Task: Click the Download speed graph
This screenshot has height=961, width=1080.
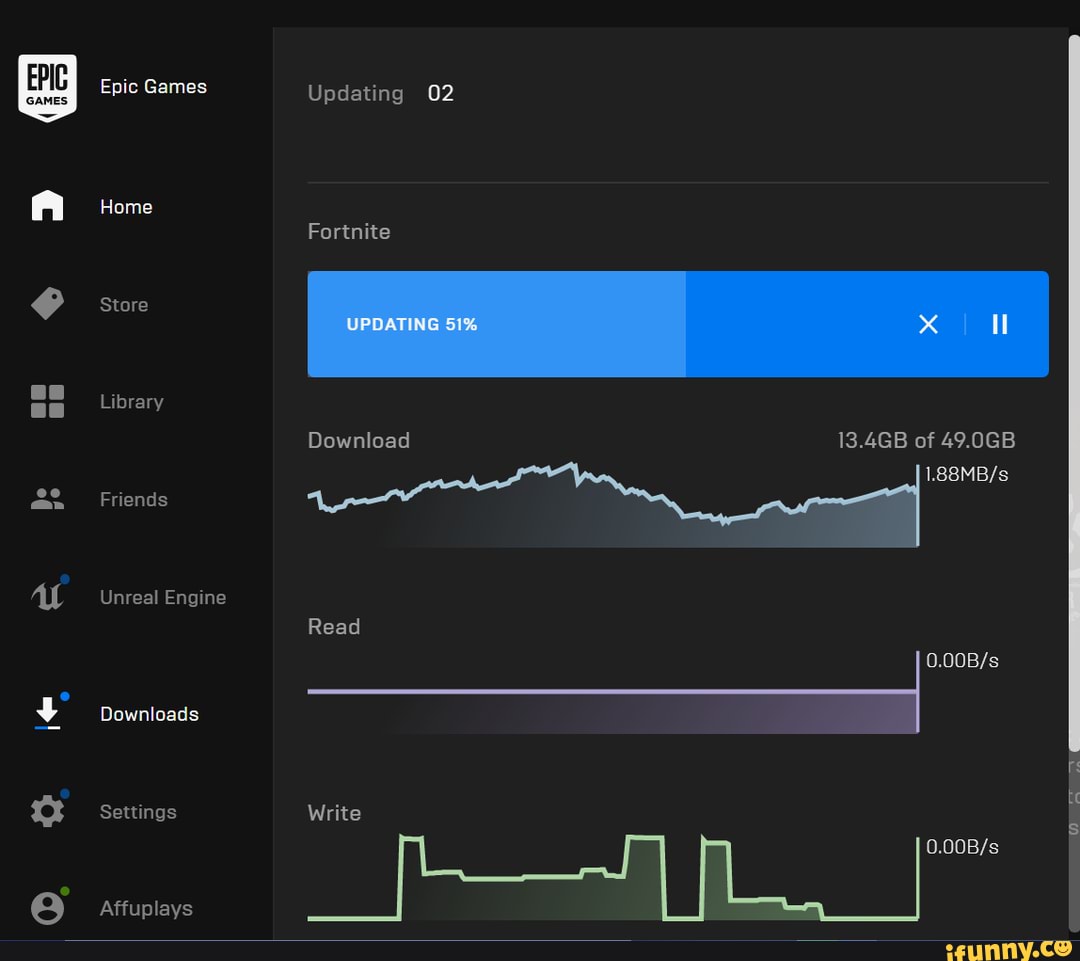Action: pyautogui.click(x=612, y=506)
